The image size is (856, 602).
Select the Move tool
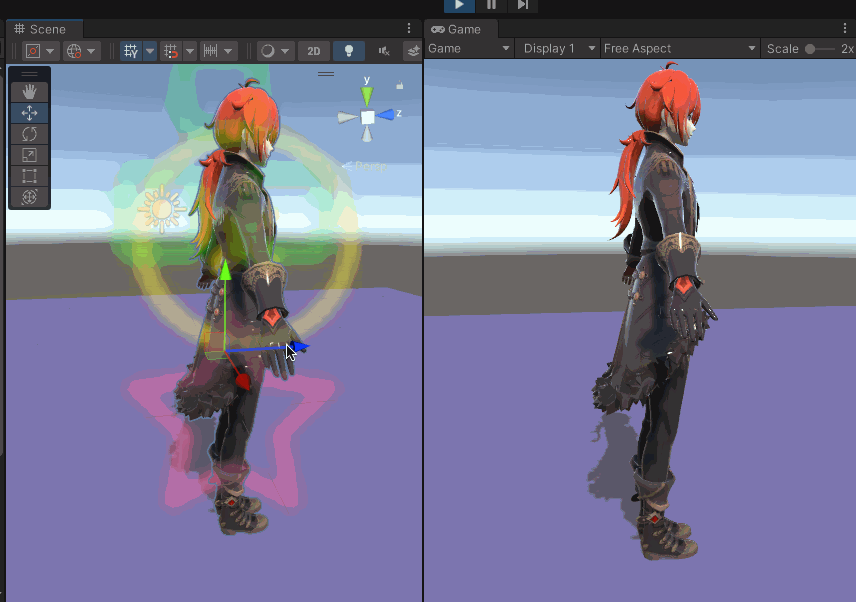pyautogui.click(x=29, y=113)
